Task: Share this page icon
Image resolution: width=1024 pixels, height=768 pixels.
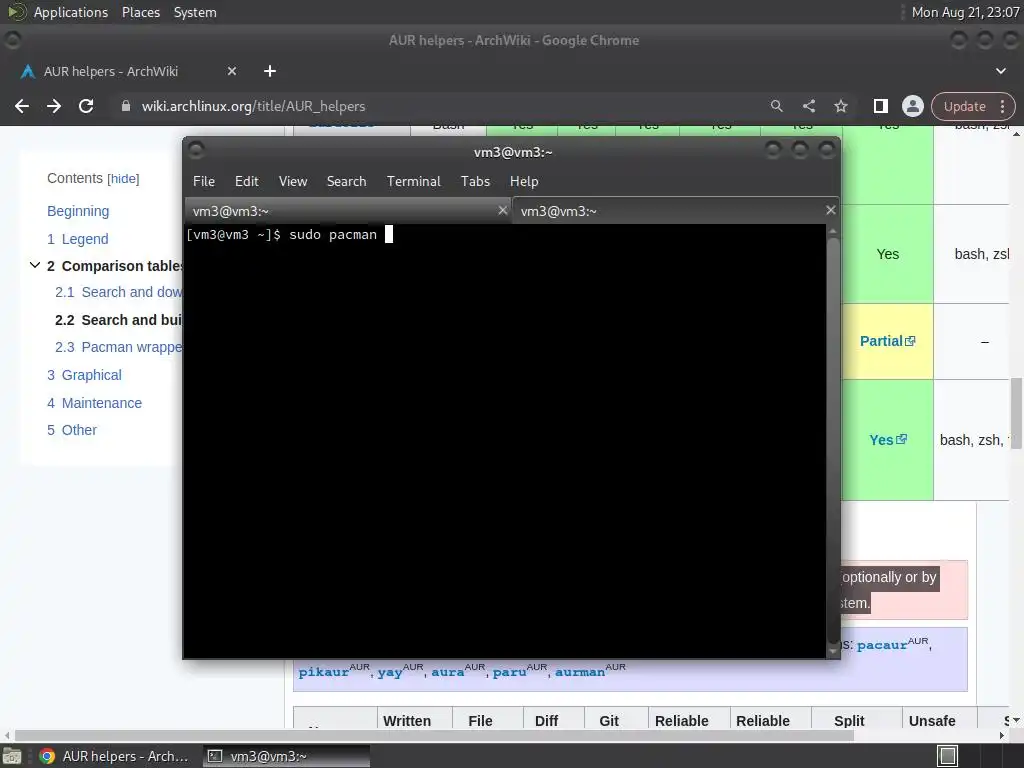Action: coord(808,106)
